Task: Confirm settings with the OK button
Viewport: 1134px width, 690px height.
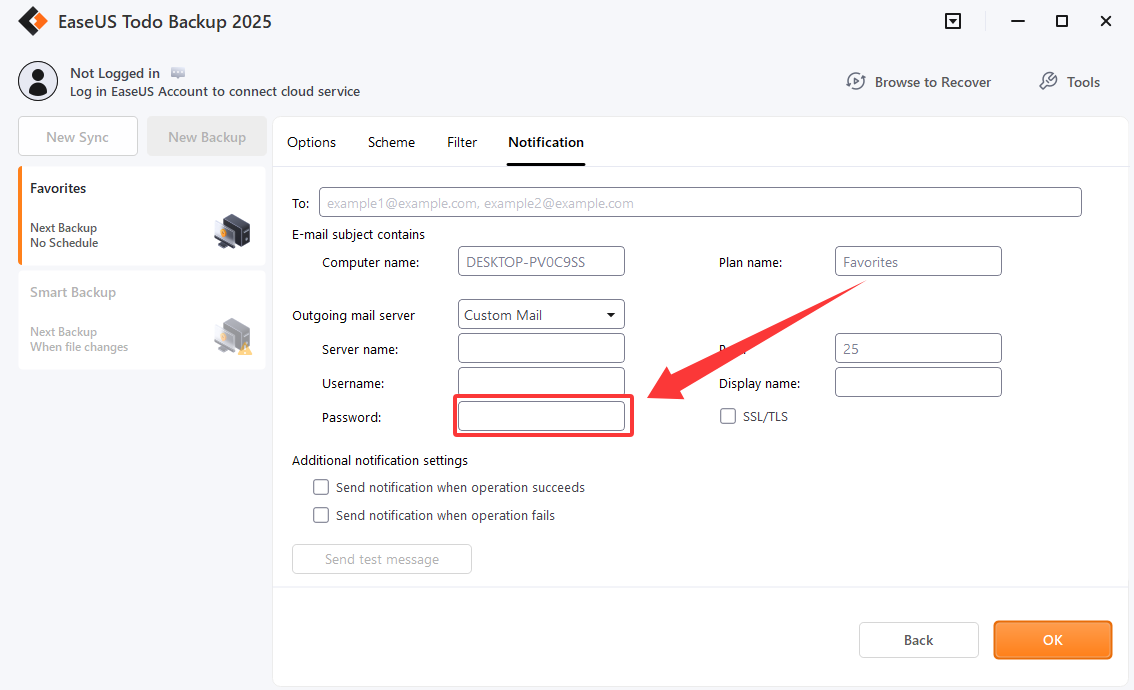Action: pyautogui.click(x=1052, y=640)
